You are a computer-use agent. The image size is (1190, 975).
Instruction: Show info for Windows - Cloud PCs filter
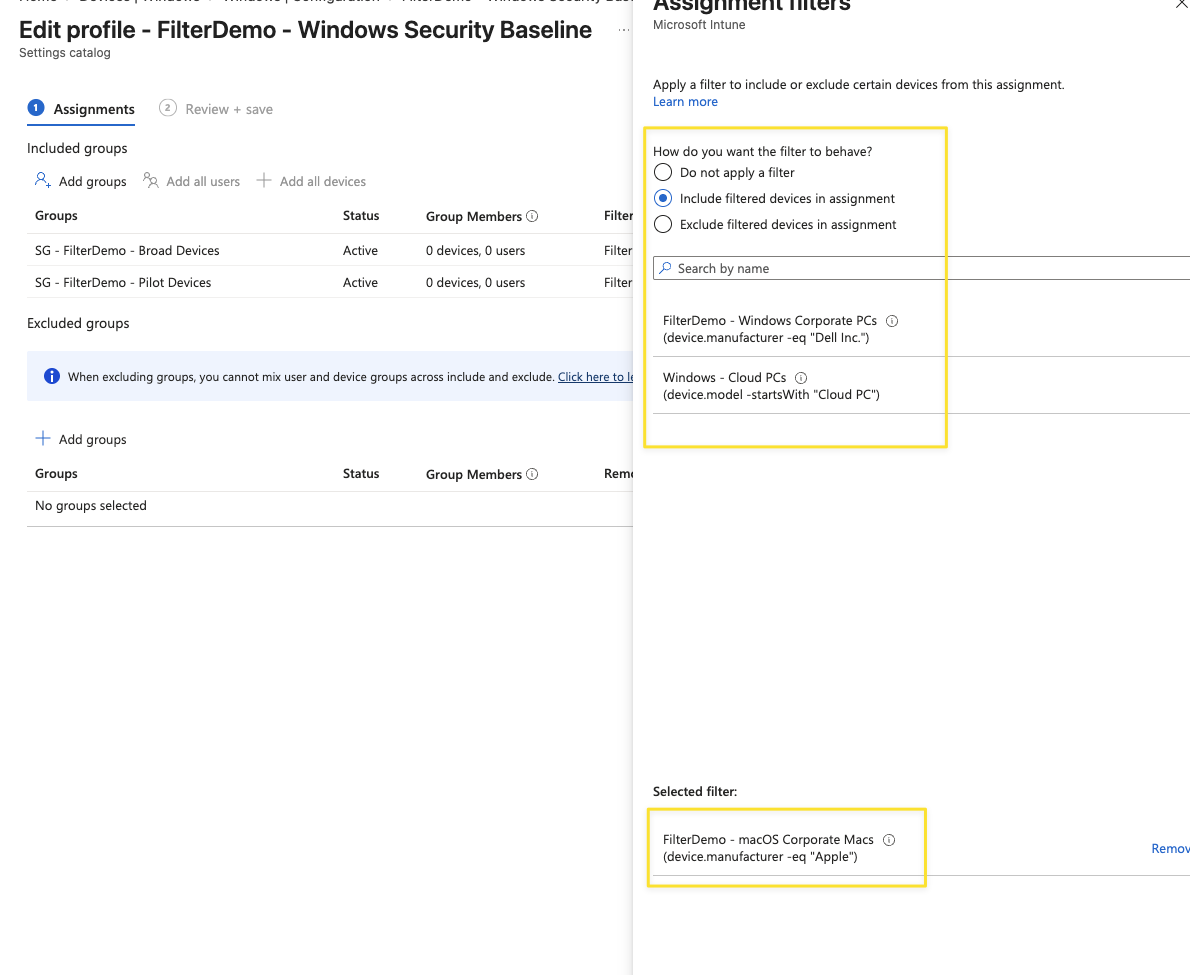801,378
